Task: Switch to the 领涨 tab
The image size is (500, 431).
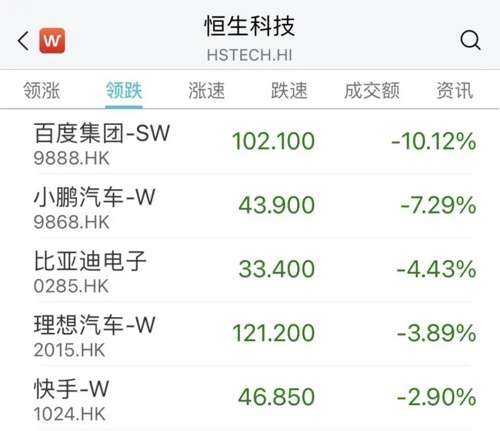Action: (x=41, y=90)
